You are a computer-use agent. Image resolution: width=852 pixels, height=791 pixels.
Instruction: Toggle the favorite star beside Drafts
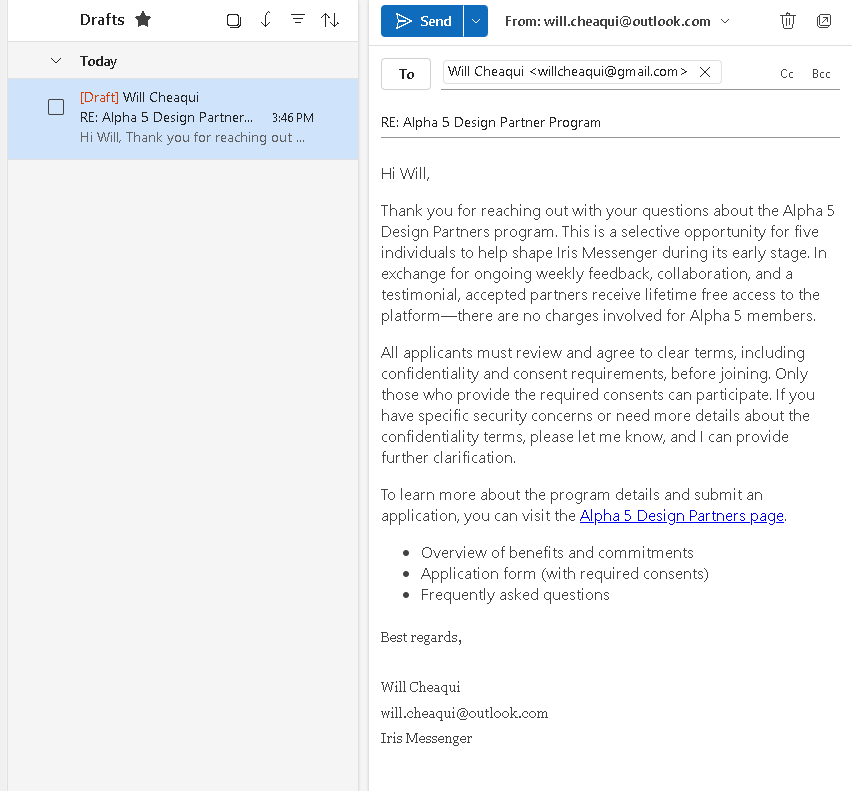pyautogui.click(x=143, y=20)
